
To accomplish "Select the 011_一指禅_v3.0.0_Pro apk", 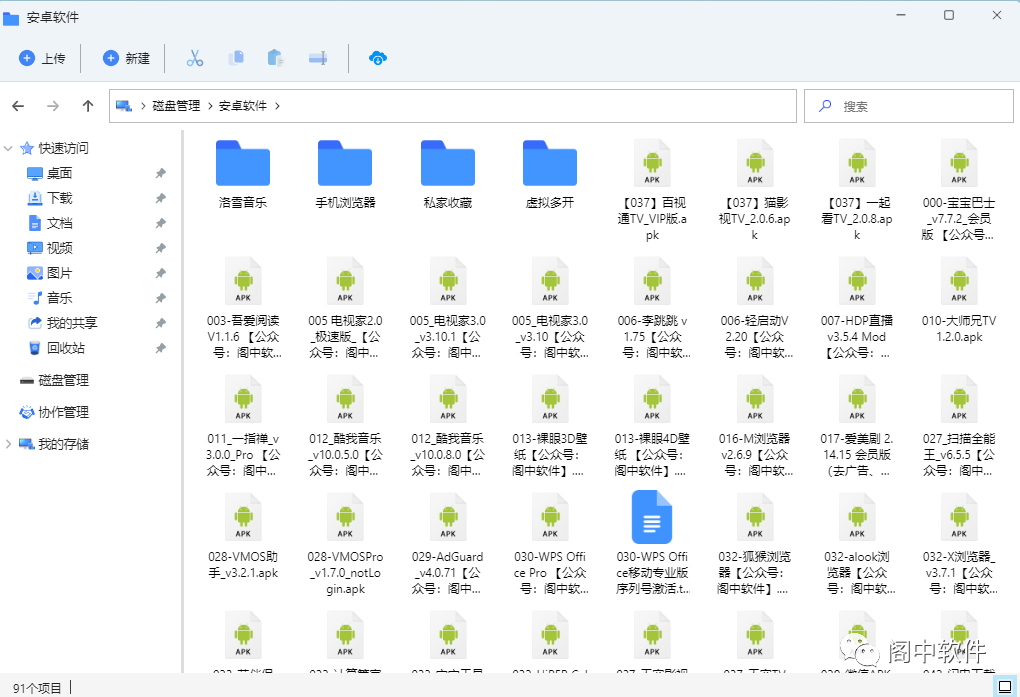I will 243,426.
